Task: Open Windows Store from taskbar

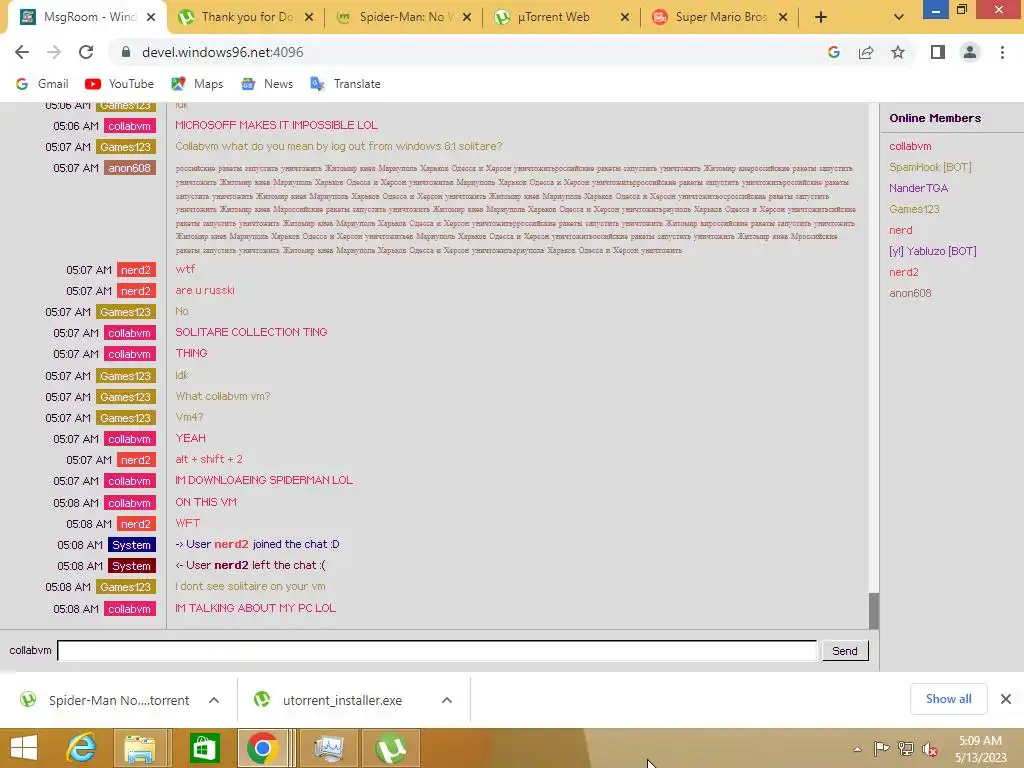Action: 204,748
